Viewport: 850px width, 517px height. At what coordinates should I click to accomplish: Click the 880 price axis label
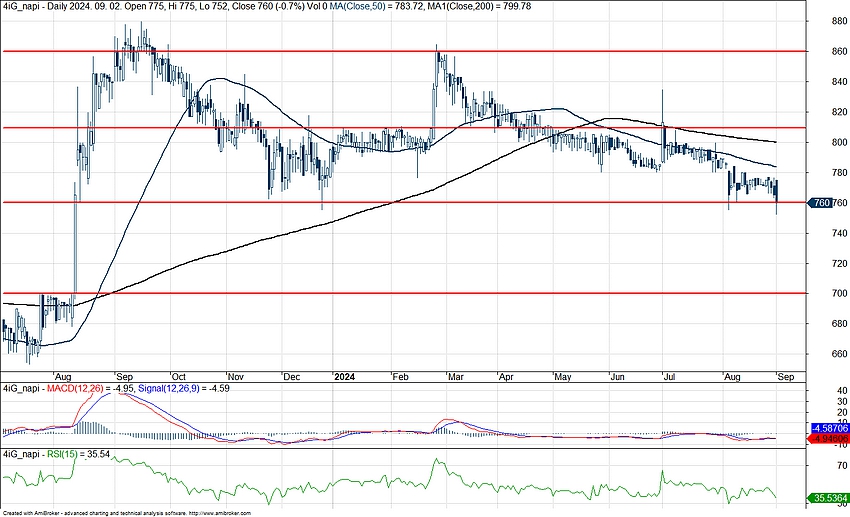point(839,21)
